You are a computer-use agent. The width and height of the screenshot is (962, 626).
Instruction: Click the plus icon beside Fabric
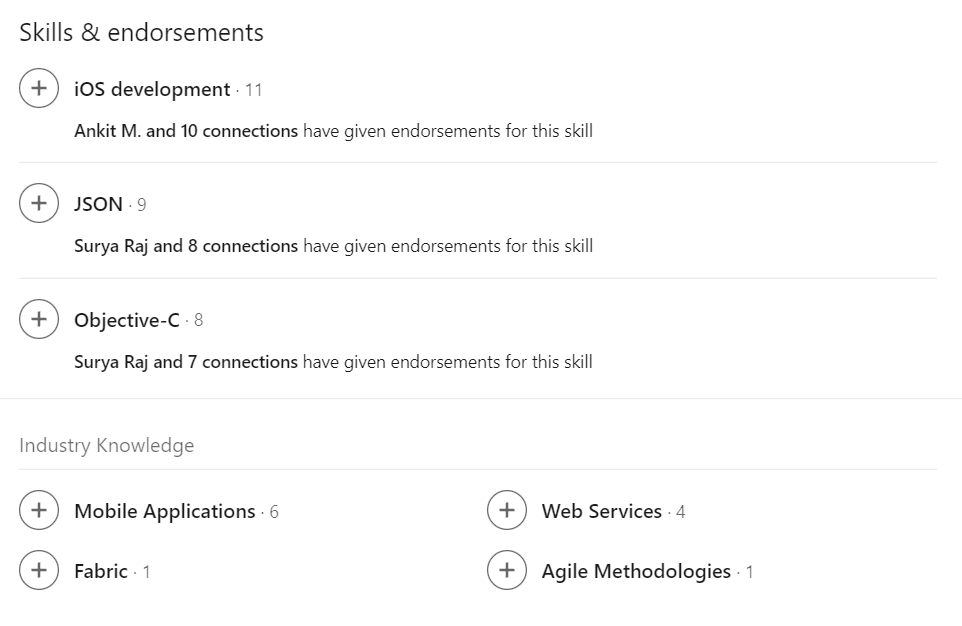[38, 570]
